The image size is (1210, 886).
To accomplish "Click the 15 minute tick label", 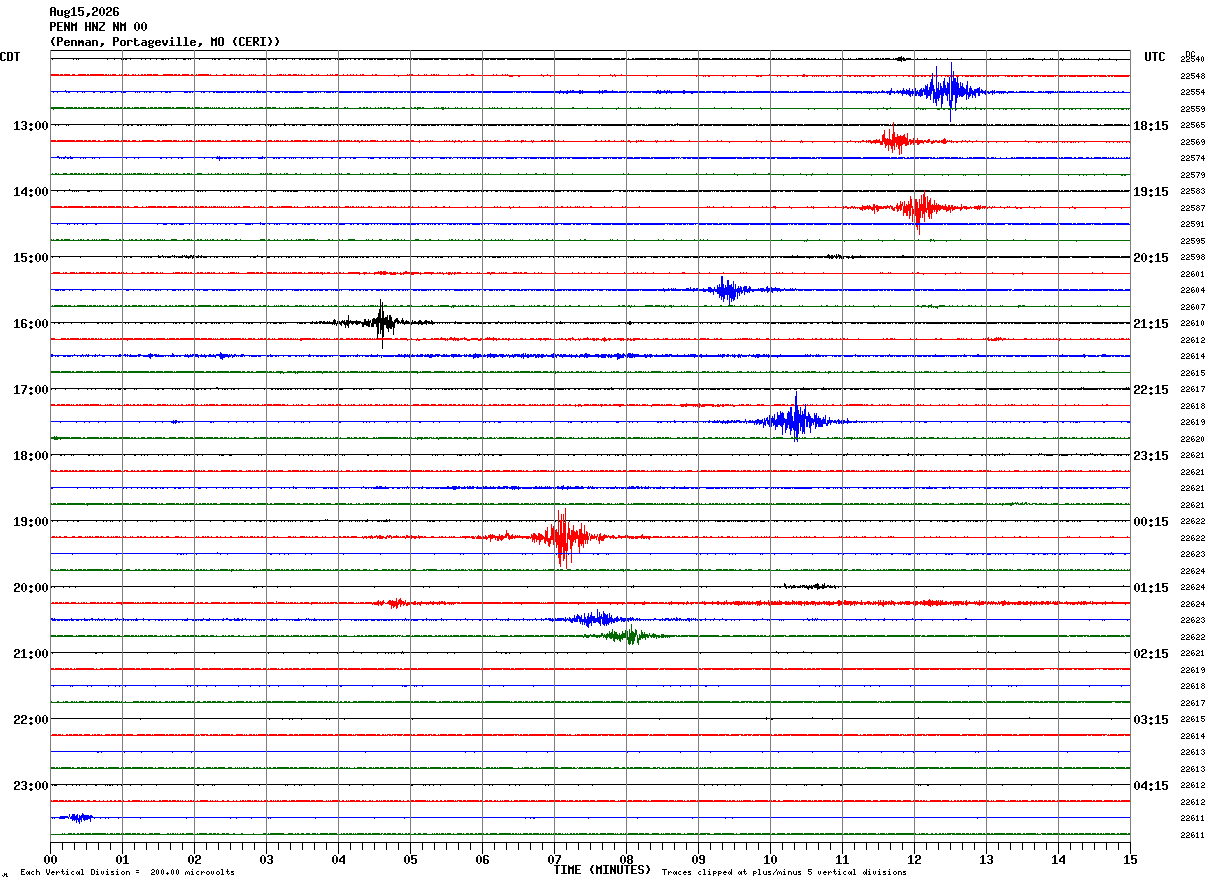I will pyautogui.click(x=1130, y=859).
